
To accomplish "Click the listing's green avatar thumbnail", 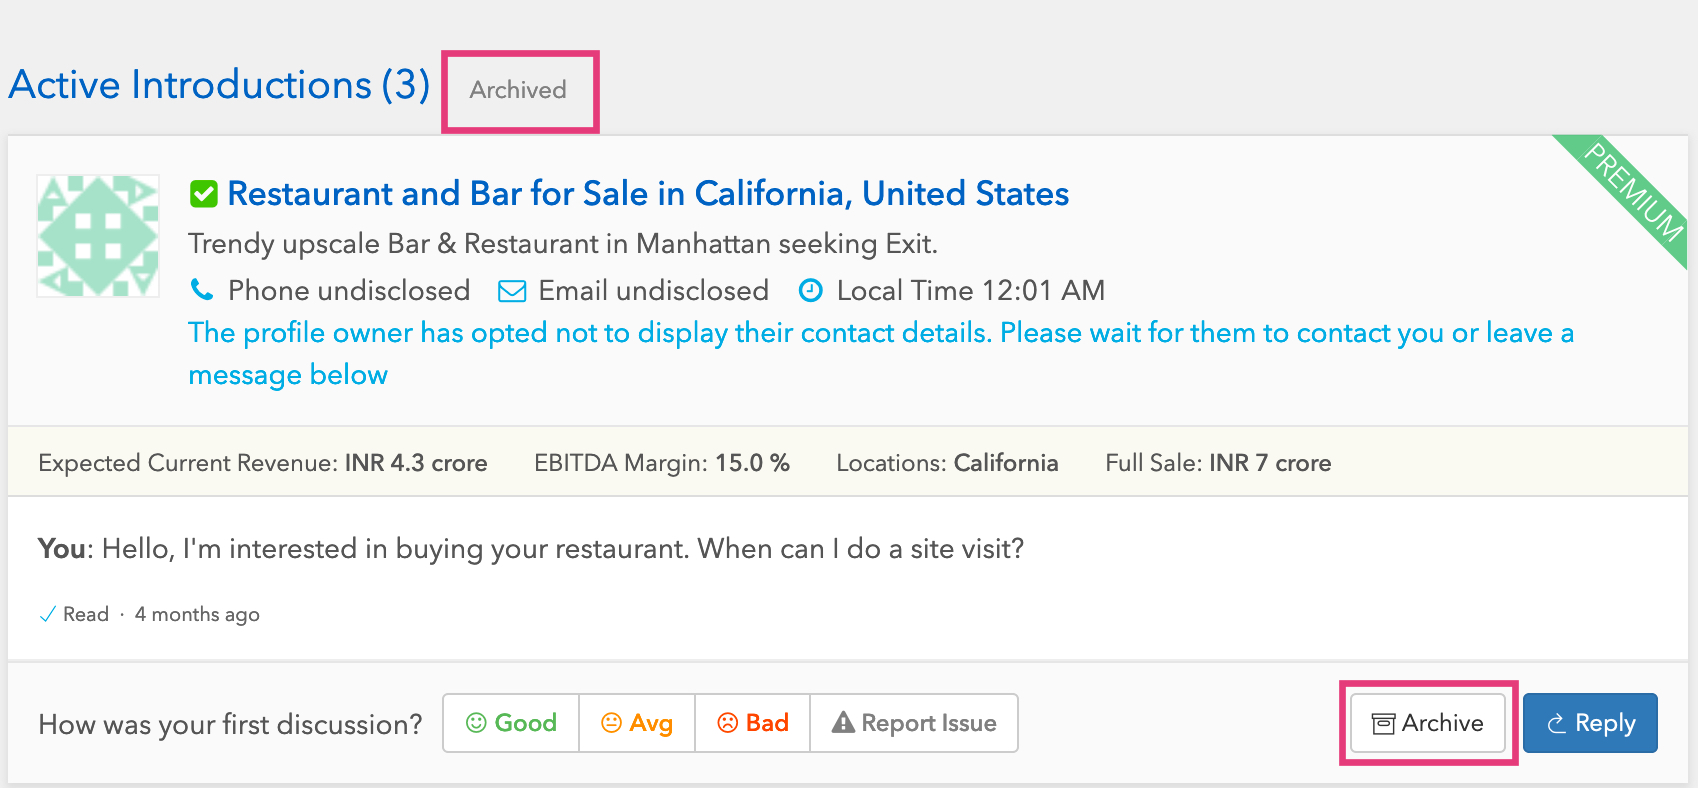I will [98, 236].
